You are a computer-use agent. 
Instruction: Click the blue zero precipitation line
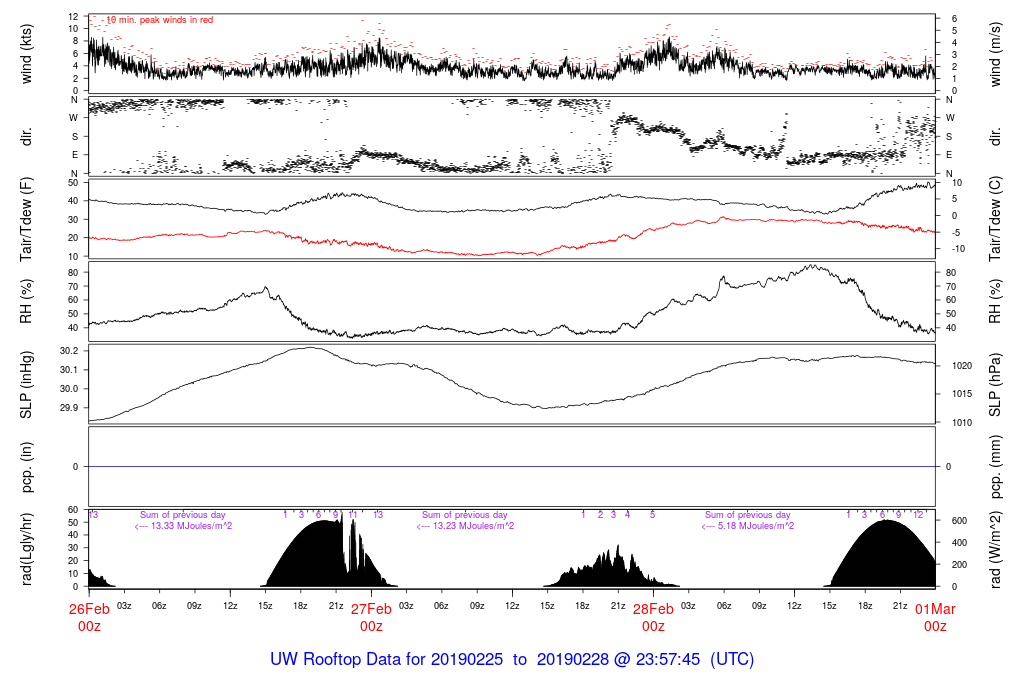512,466
